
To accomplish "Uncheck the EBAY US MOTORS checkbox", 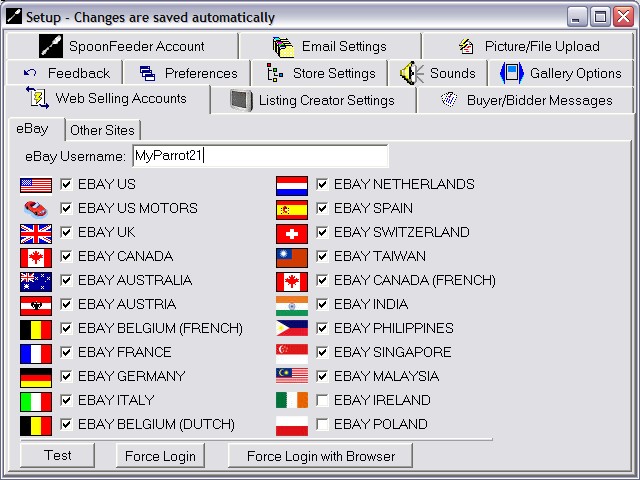I will 66,208.
